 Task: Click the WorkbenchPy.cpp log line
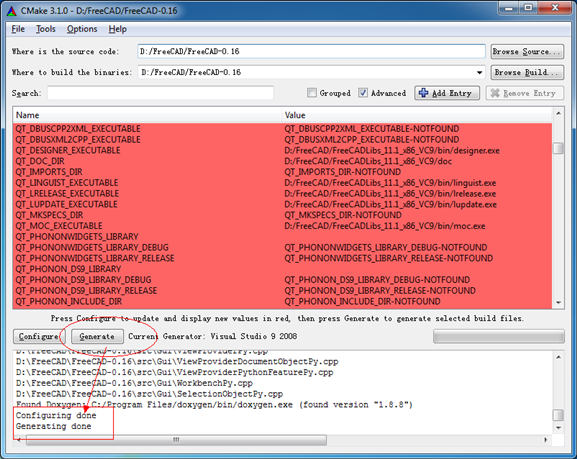click(134, 383)
